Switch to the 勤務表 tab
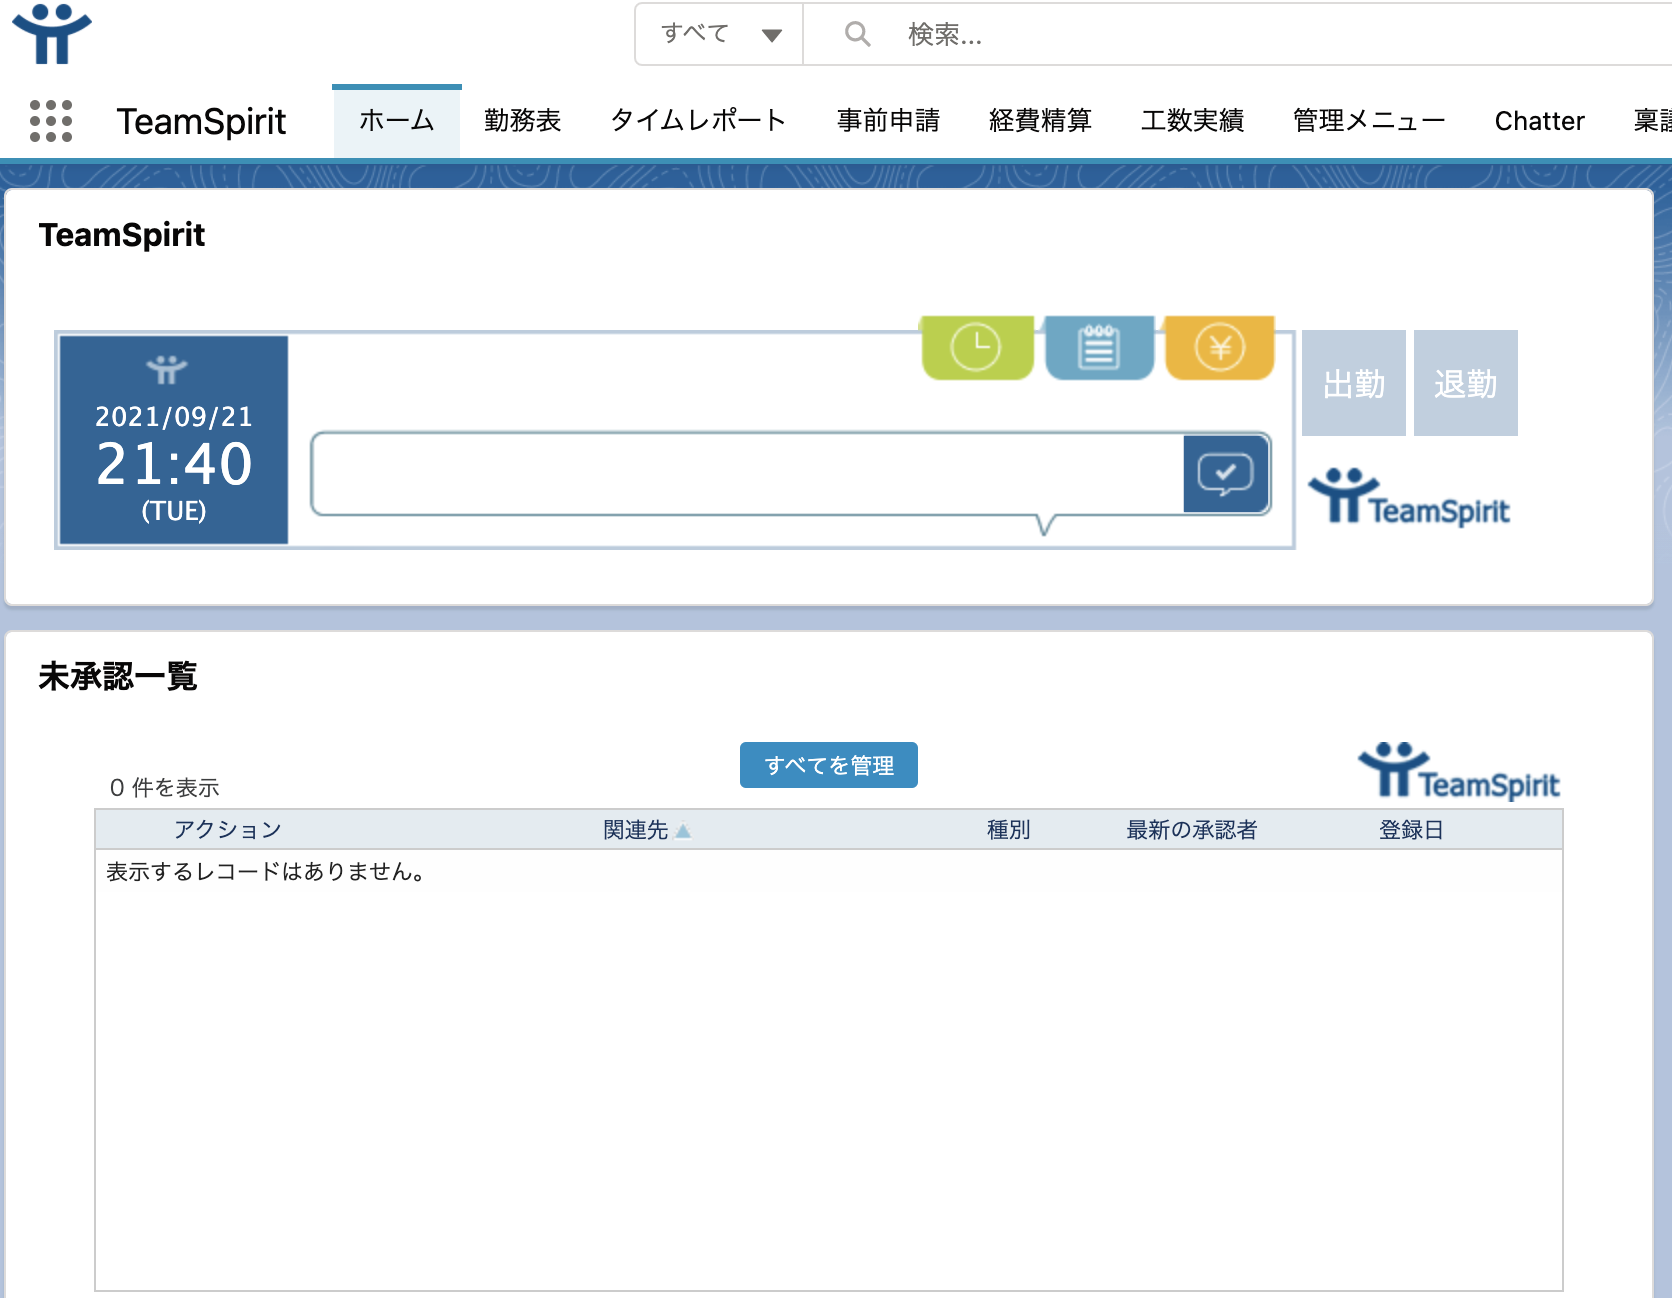 [522, 121]
